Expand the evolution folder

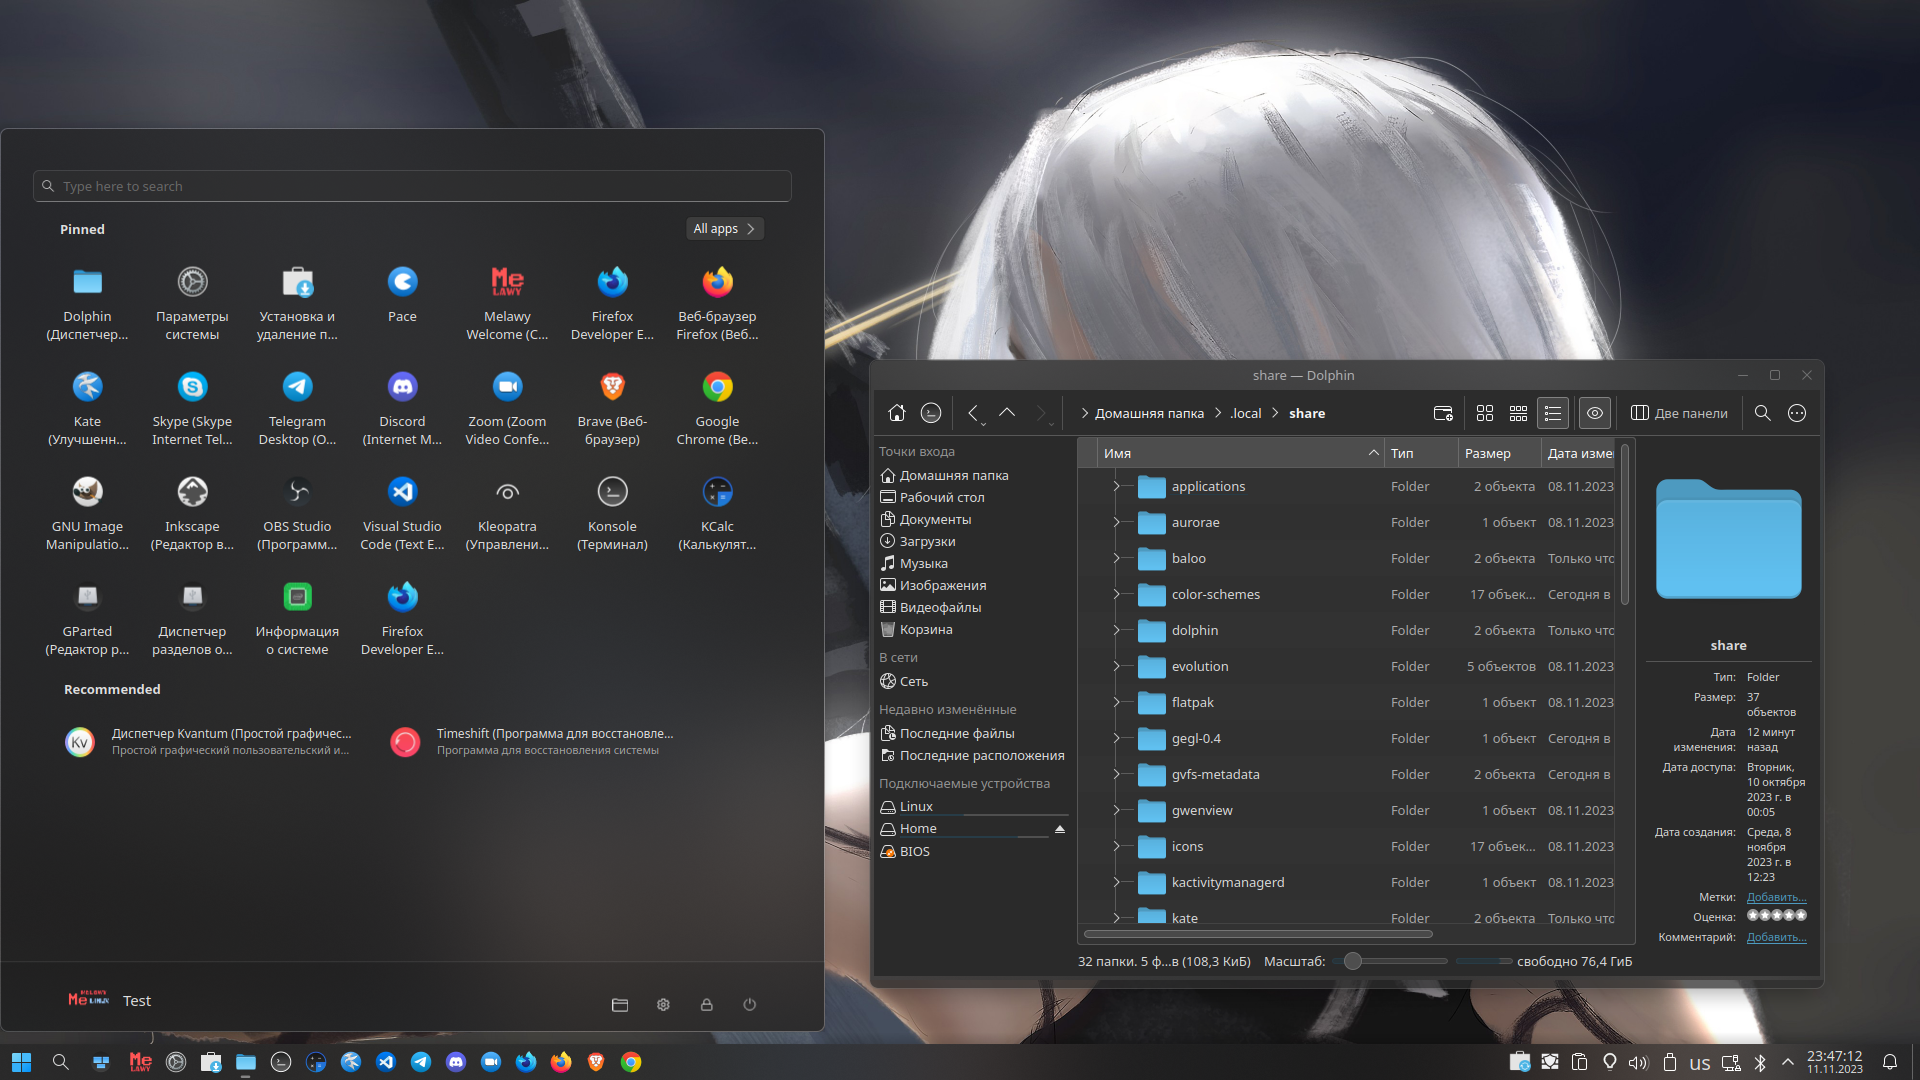pyautogui.click(x=1116, y=666)
